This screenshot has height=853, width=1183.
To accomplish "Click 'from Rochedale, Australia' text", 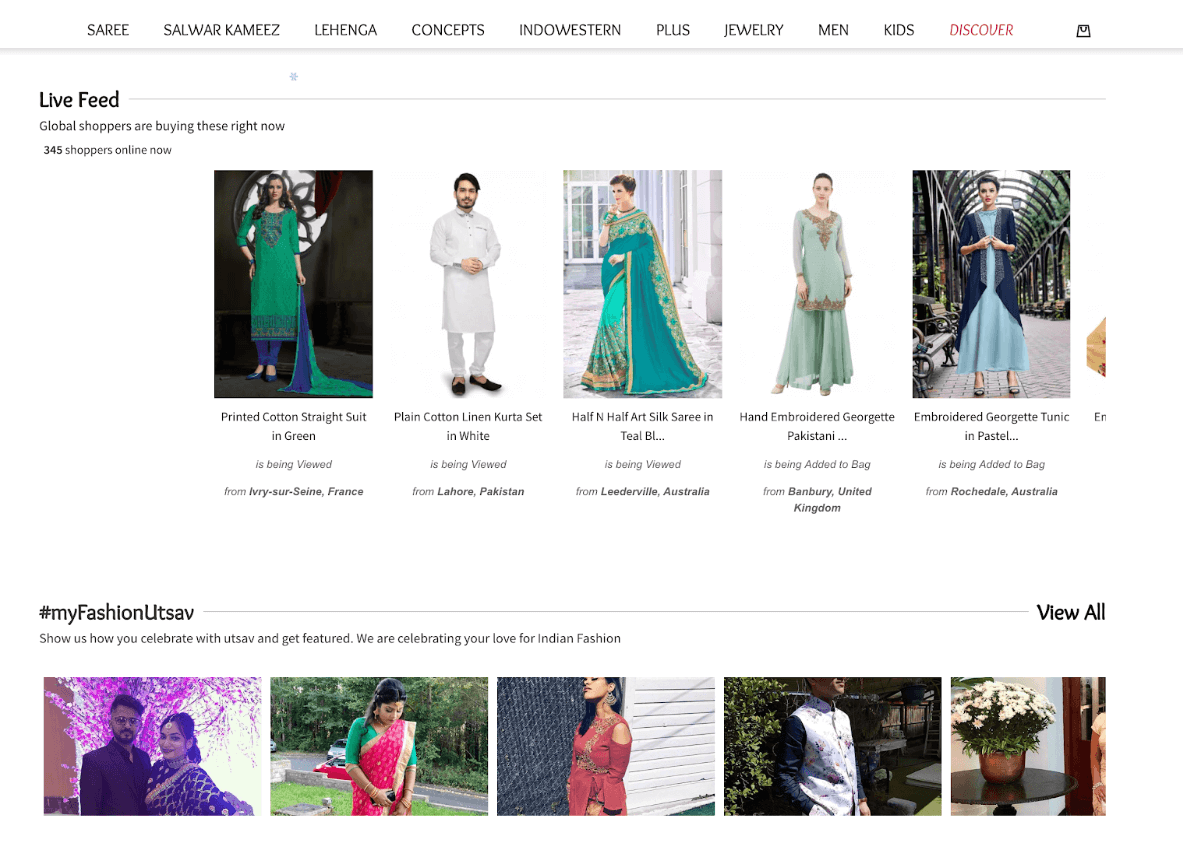I will [991, 492].
